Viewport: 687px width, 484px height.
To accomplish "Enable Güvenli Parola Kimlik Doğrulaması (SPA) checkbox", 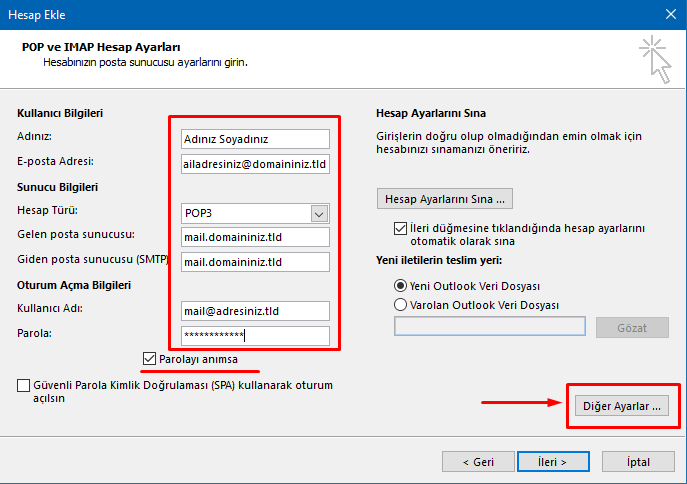I will [x=23, y=385].
